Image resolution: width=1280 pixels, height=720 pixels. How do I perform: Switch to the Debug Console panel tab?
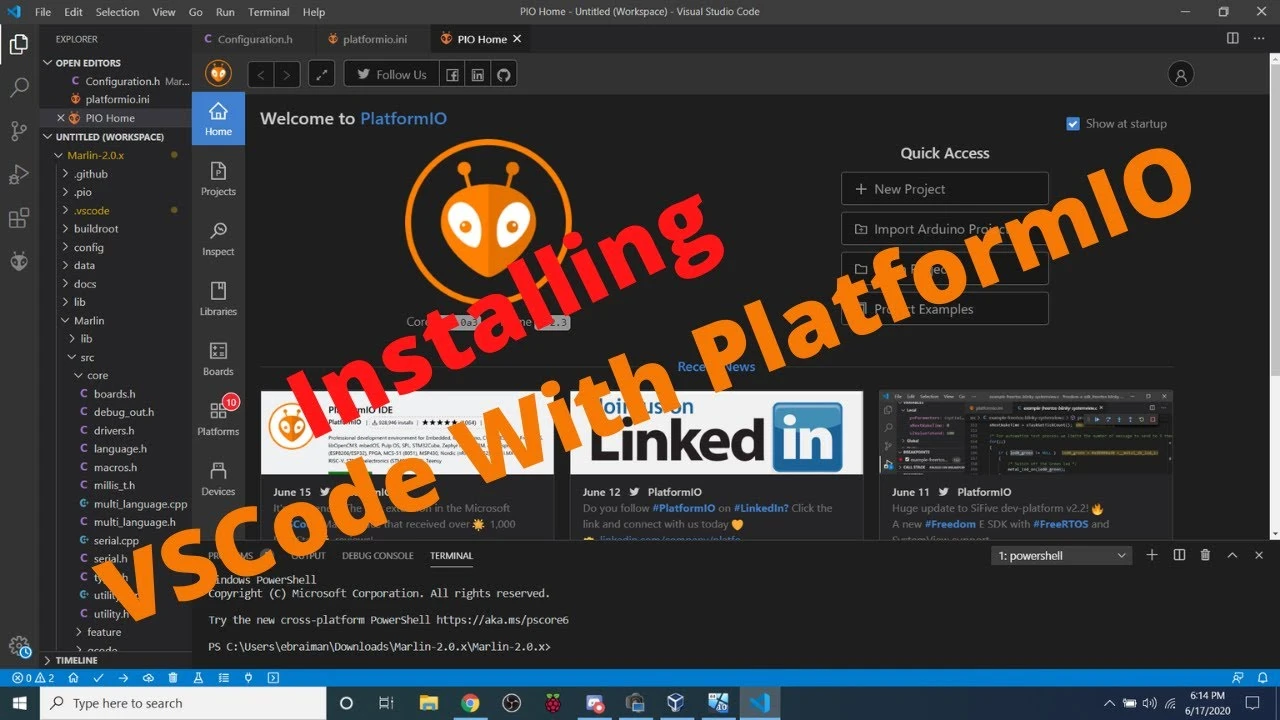377,556
